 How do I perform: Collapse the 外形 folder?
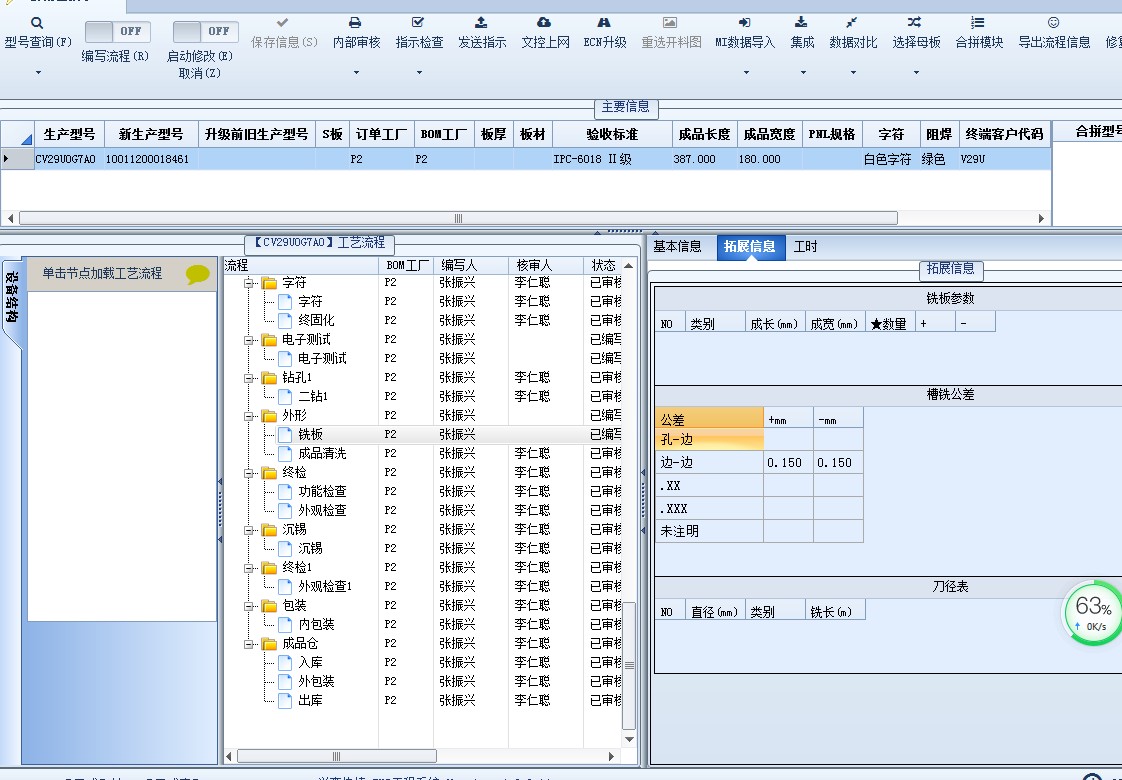tap(249, 416)
